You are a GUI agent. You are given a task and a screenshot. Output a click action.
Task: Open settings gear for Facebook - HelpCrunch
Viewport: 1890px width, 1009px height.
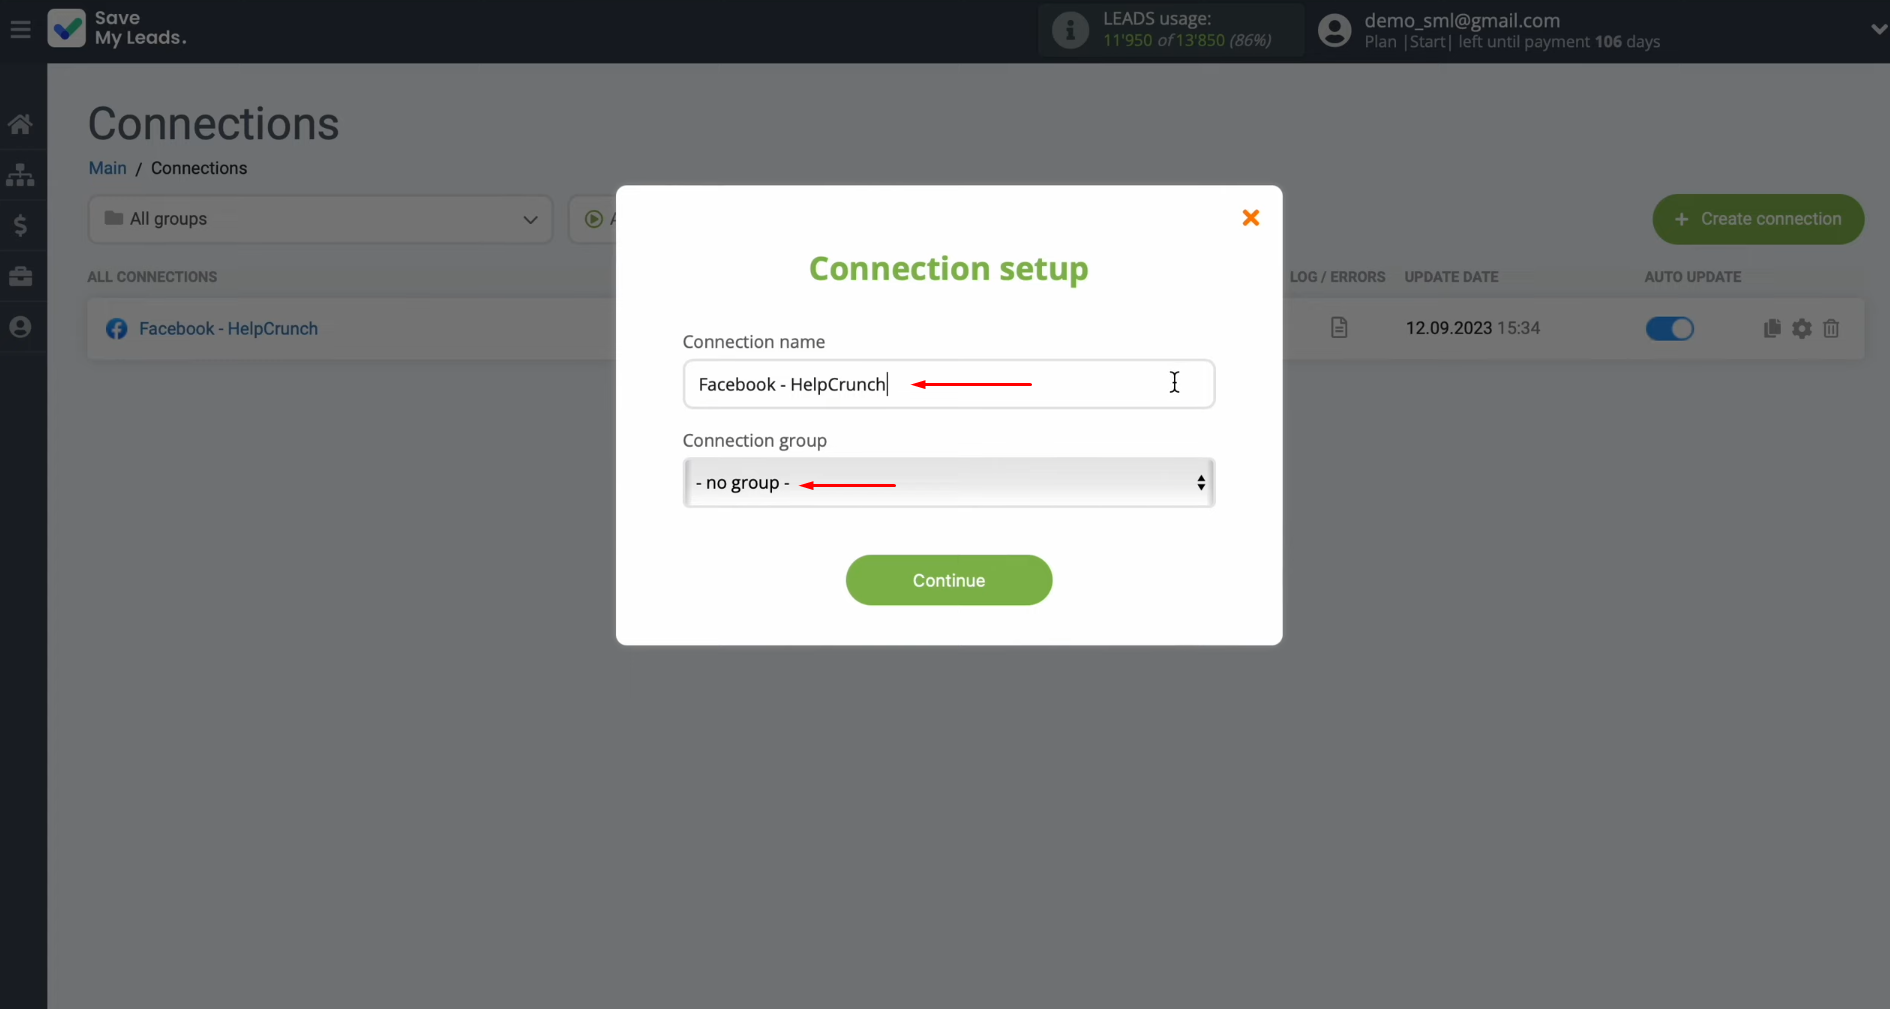(x=1801, y=328)
